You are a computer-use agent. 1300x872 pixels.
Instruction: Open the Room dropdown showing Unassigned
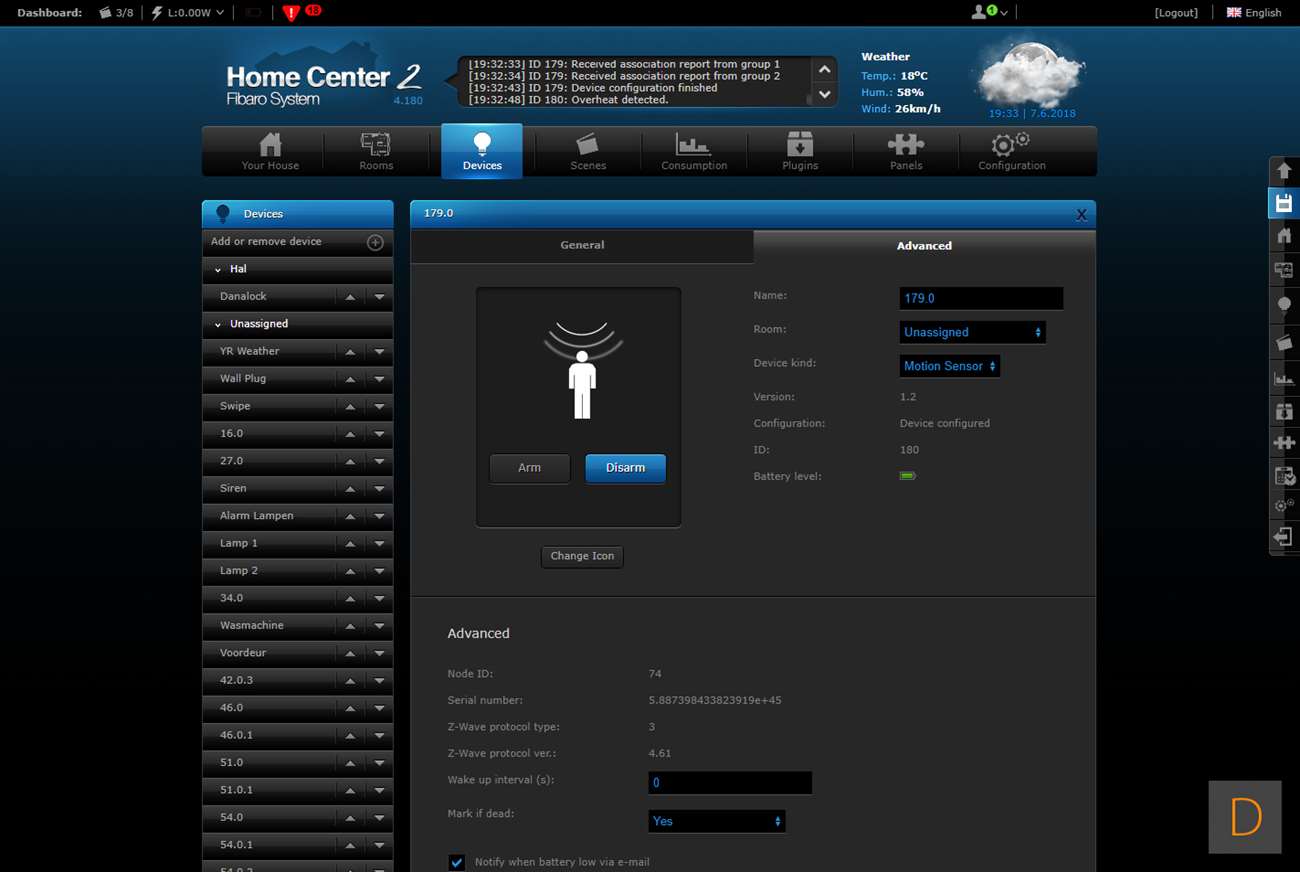[972, 332]
